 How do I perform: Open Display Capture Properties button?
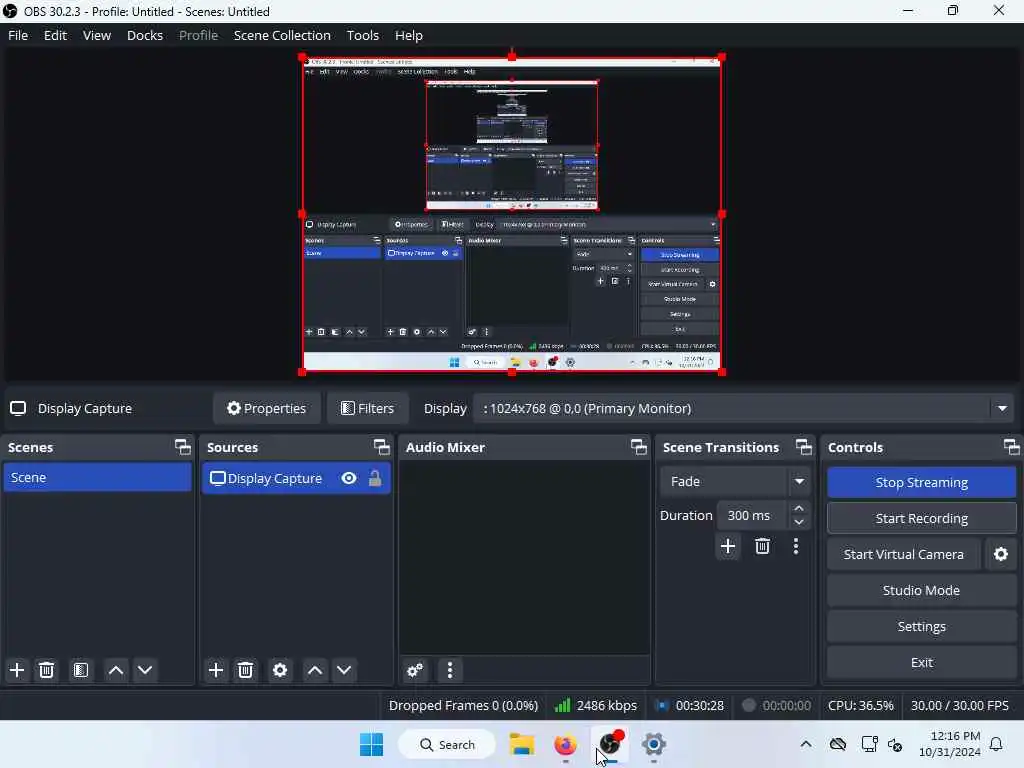pos(266,409)
